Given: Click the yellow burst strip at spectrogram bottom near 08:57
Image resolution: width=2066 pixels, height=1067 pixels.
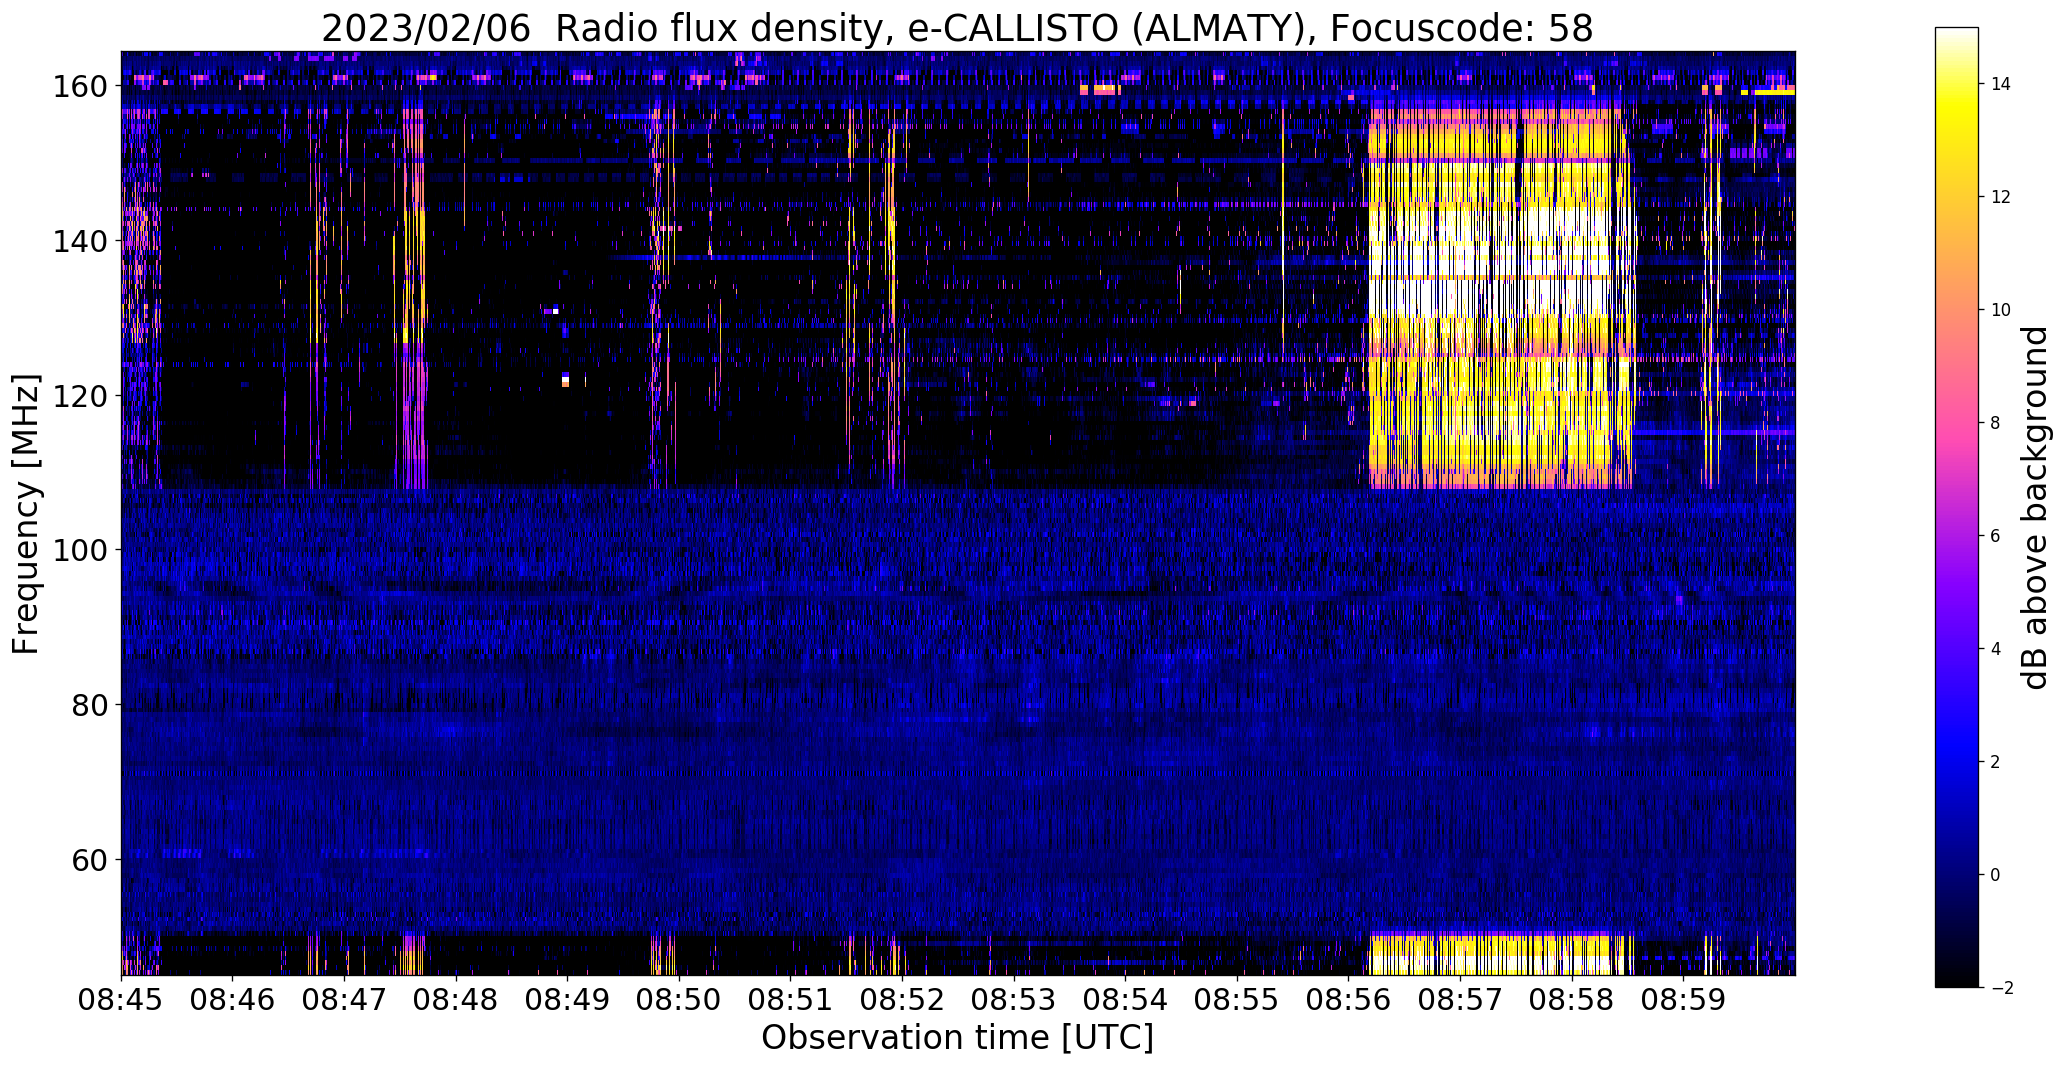Looking at the screenshot, I should (x=1490, y=954).
